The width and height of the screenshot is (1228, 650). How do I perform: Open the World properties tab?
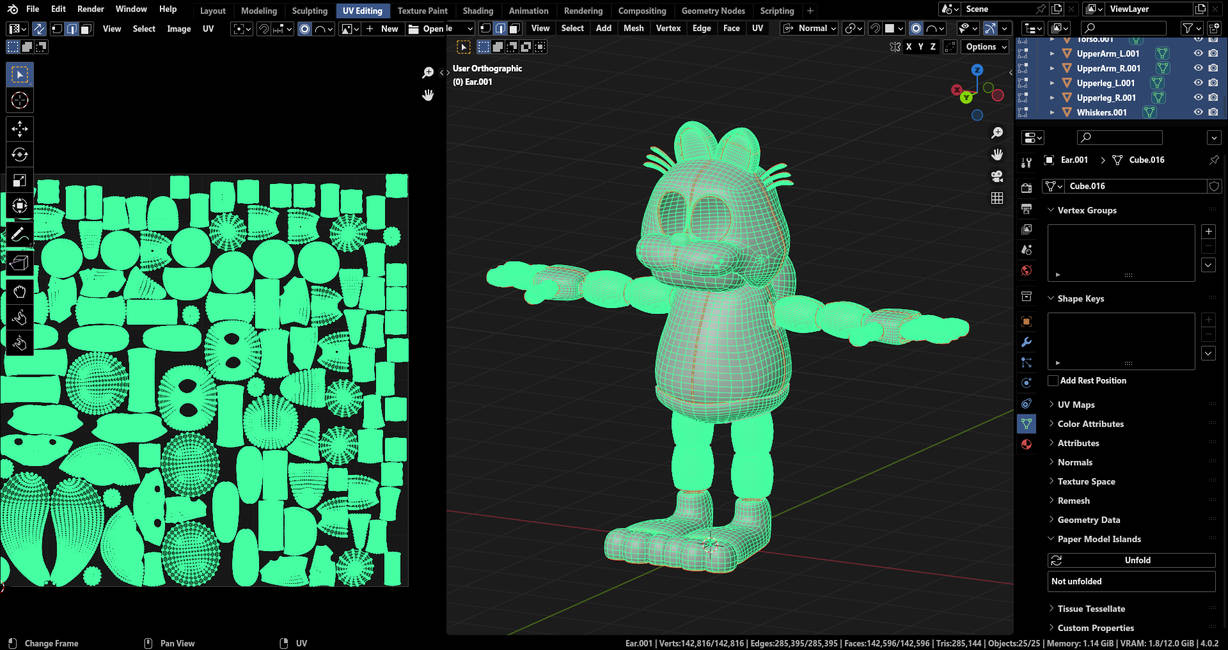tap(1026, 270)
